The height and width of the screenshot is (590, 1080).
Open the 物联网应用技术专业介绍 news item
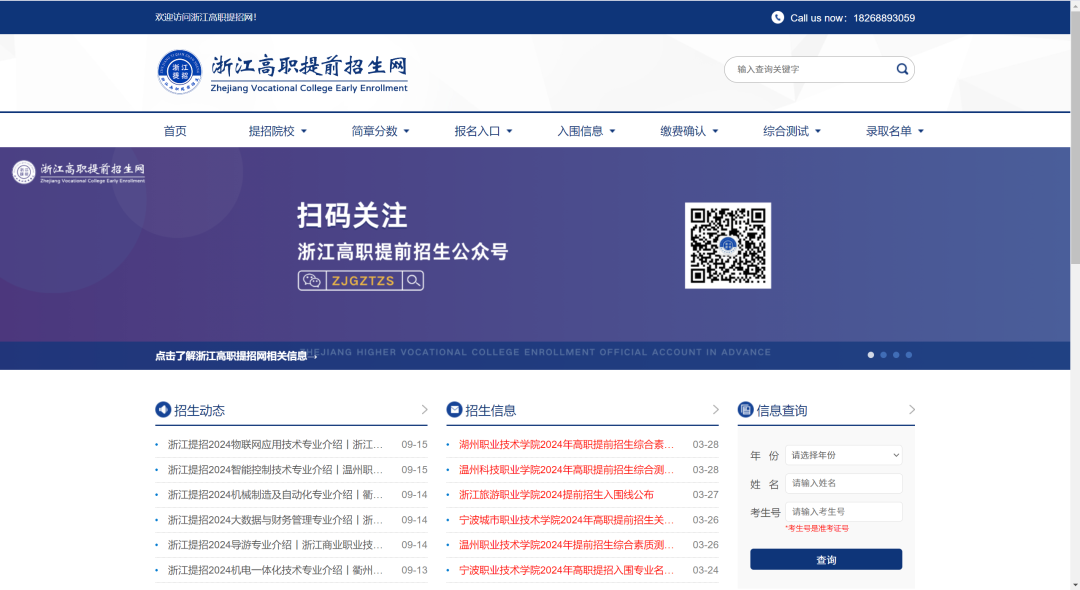point(276,445)
